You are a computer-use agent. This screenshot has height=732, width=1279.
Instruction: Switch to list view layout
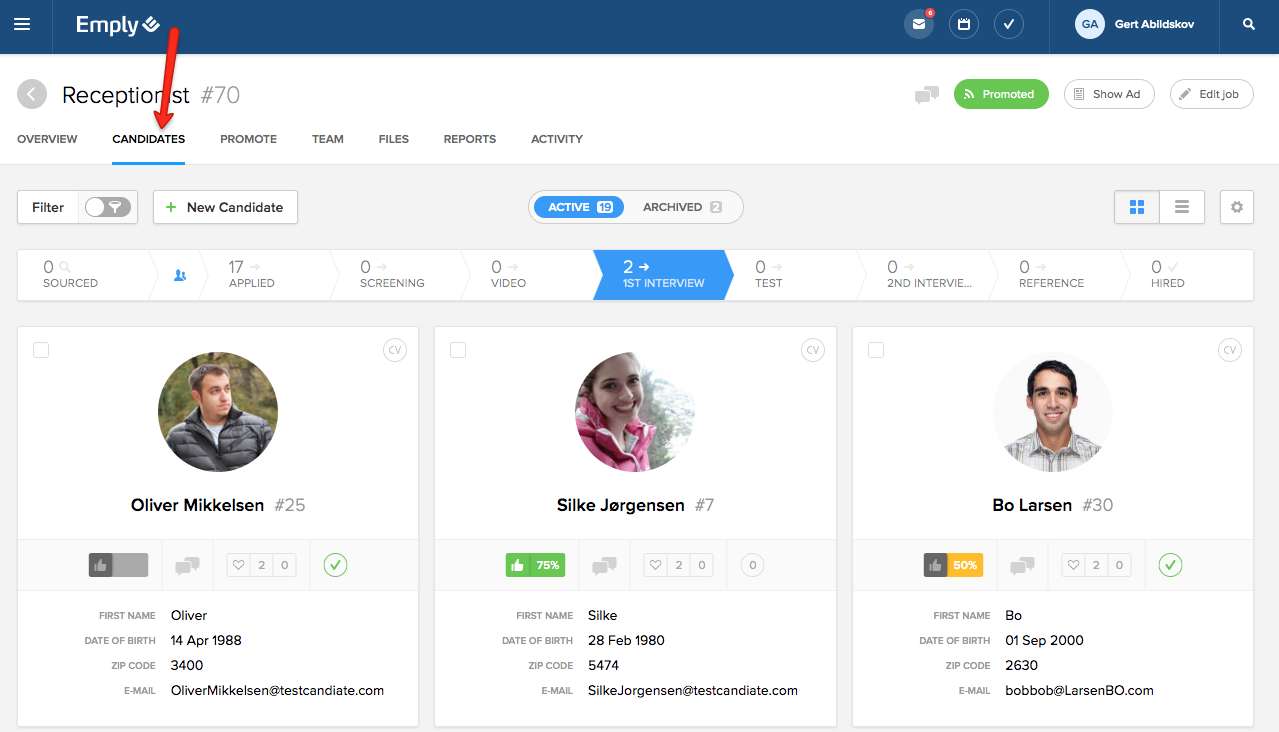click(x=1182, y=207)
